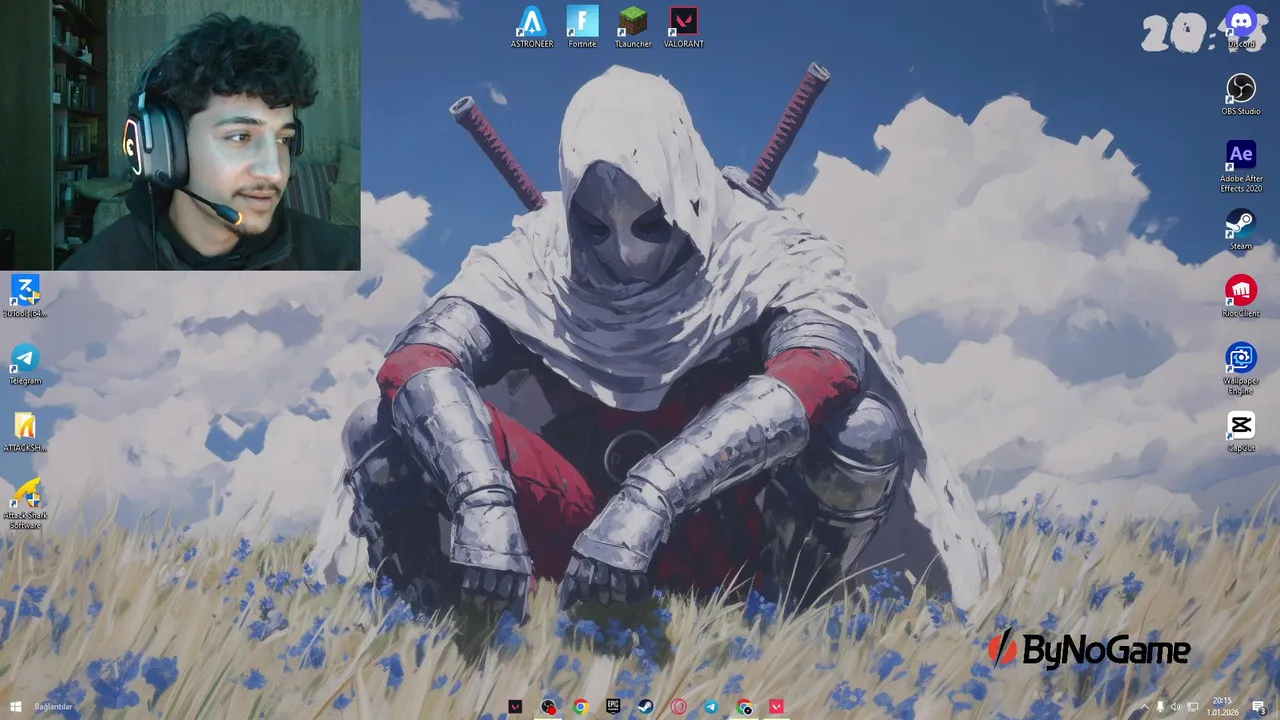
Task: Click the Chrome taskbar icon with profile badge
Action: 744,707
